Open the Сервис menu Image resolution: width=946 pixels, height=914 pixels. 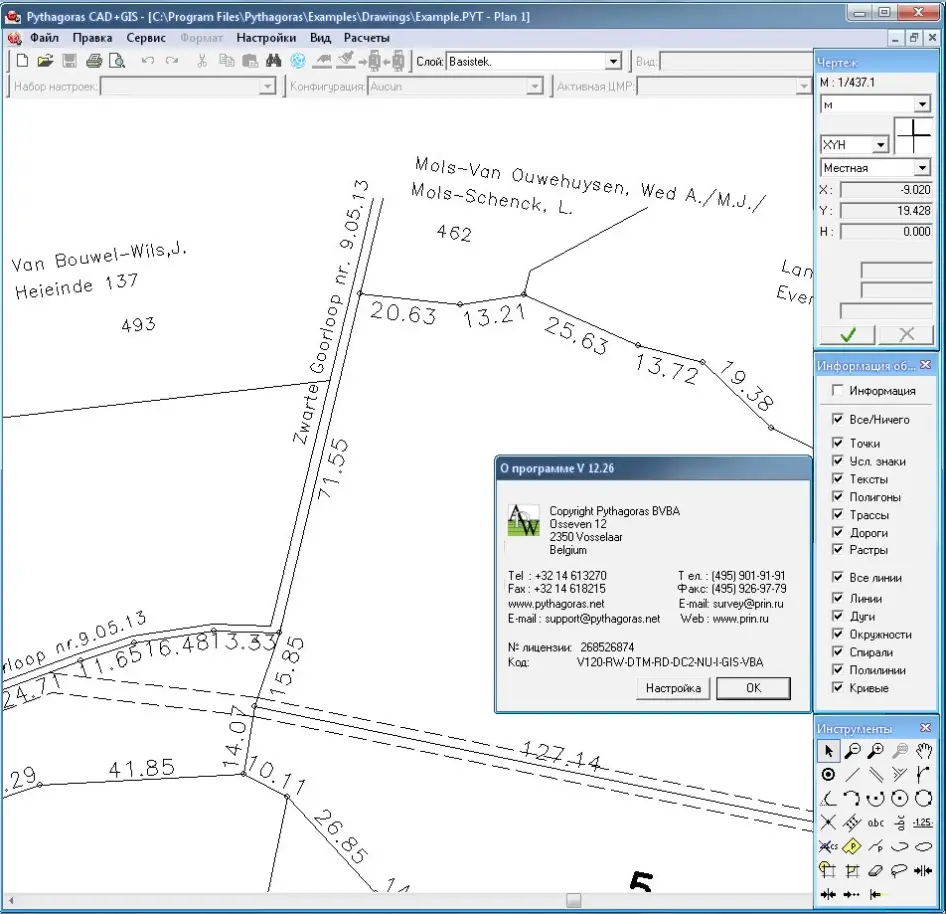click(x=146, y=37)
